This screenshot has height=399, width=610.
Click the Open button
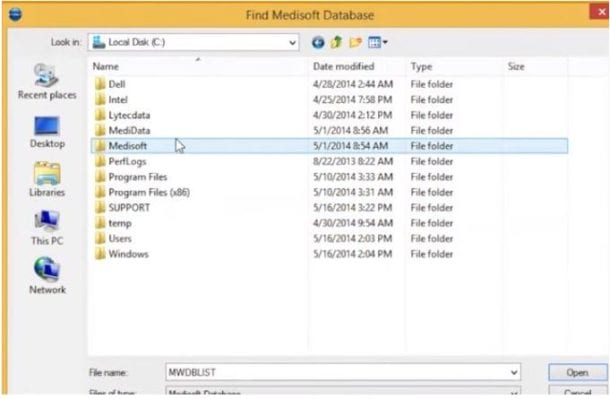coord(577,373)
